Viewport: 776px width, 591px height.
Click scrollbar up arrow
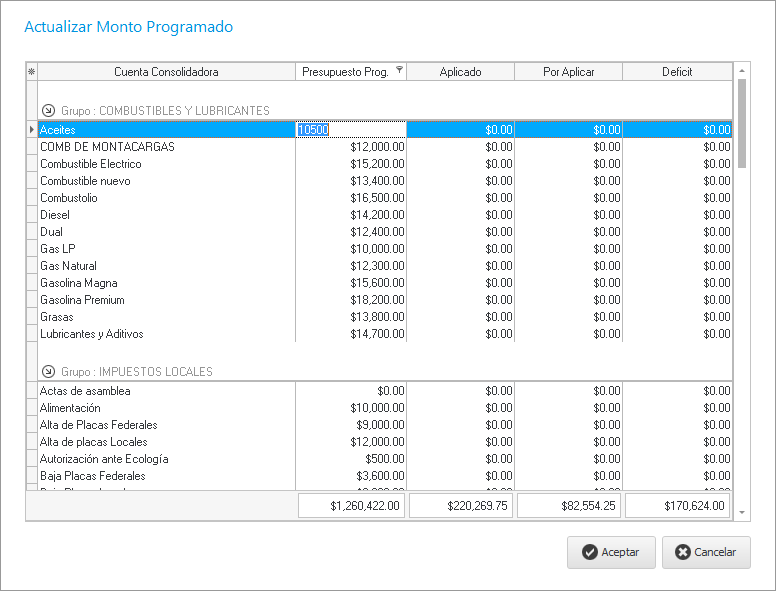tap(742, 71)
